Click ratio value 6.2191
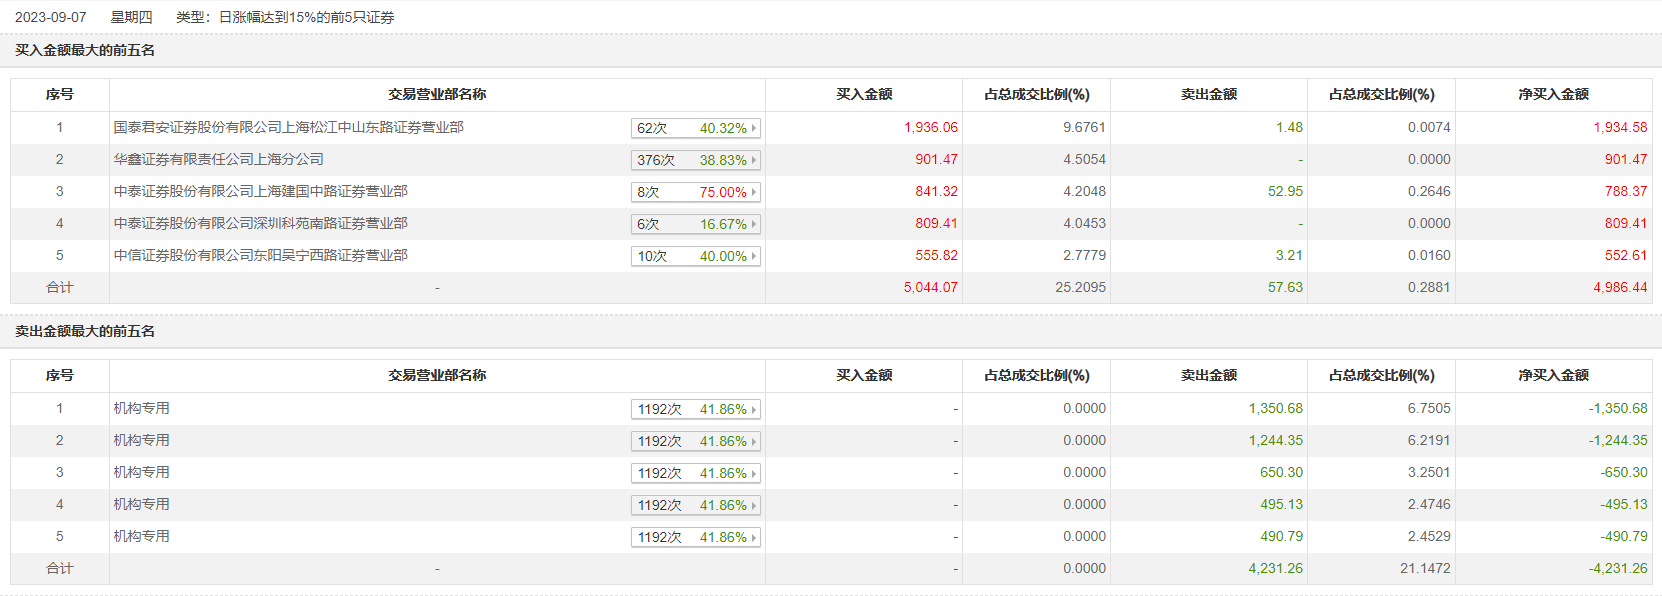The height and width of the screenshot is (596, 1662). pos(1429,440)
